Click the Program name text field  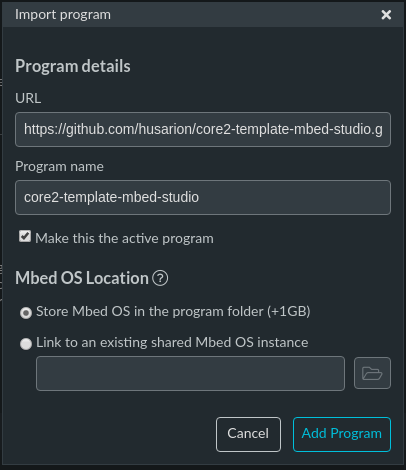[x=203, y=197]
